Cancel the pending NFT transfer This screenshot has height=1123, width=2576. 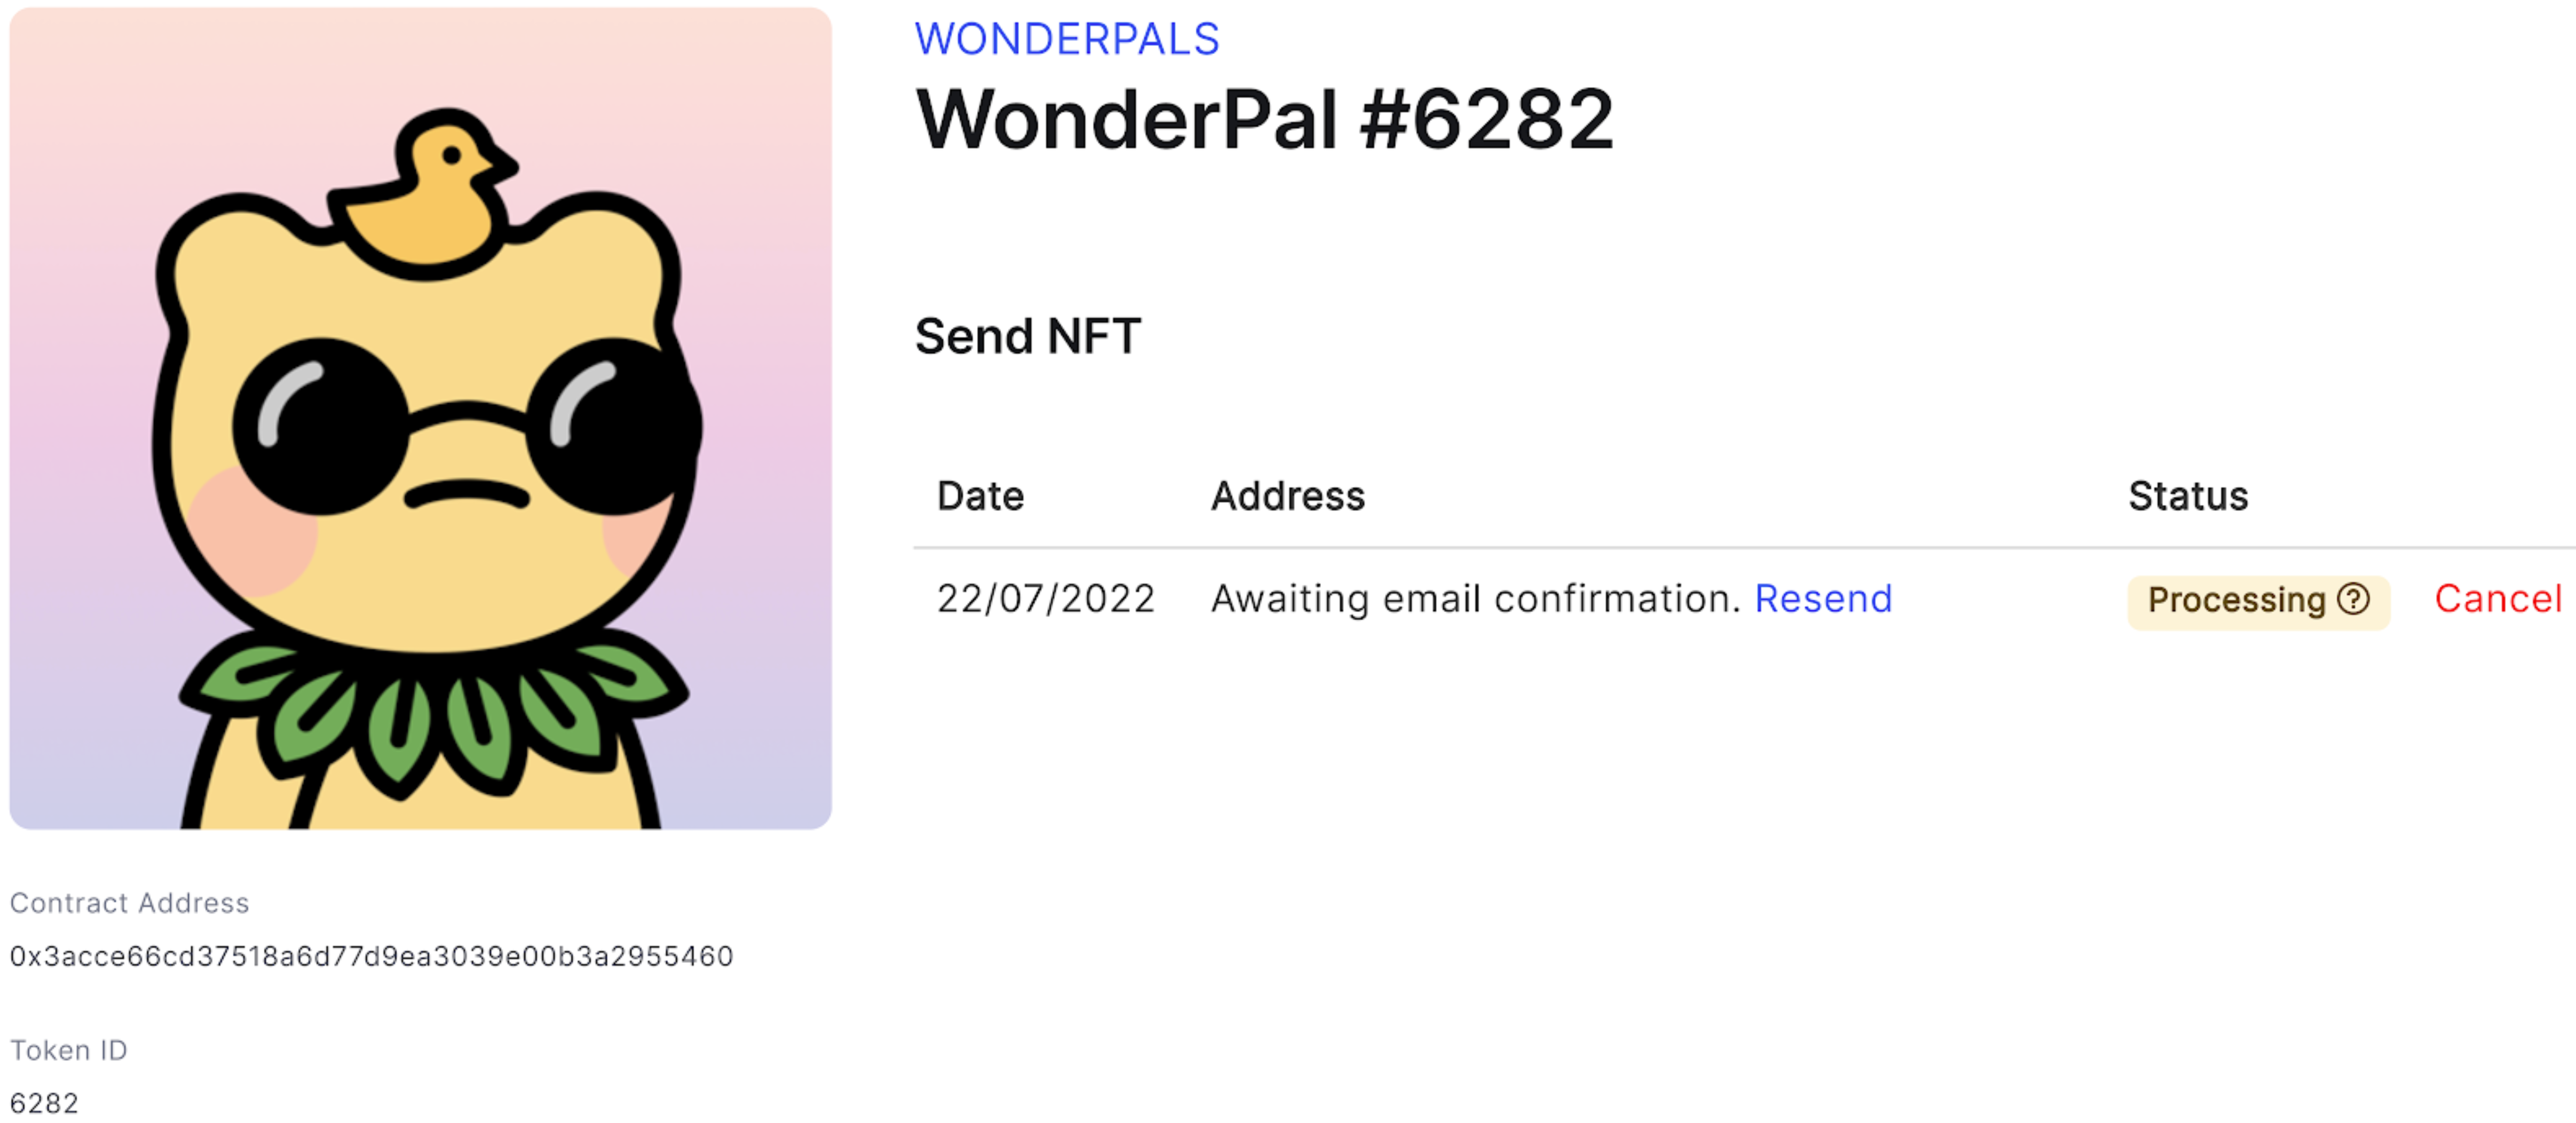point(2497,599)
